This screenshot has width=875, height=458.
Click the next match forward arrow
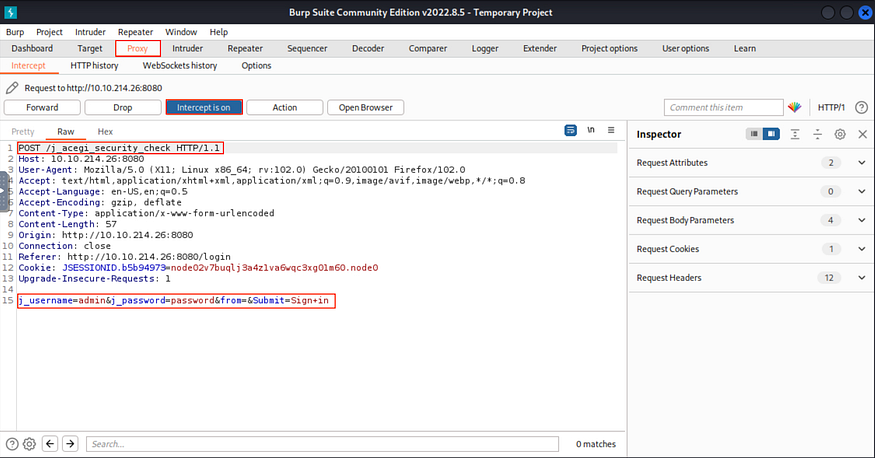coord(70,443)
